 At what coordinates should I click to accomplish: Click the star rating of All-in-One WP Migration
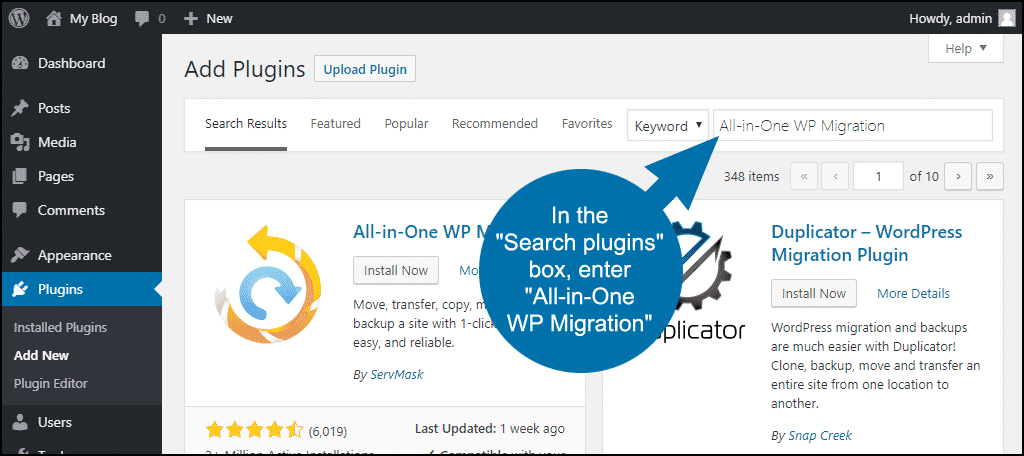click(255, 430)
